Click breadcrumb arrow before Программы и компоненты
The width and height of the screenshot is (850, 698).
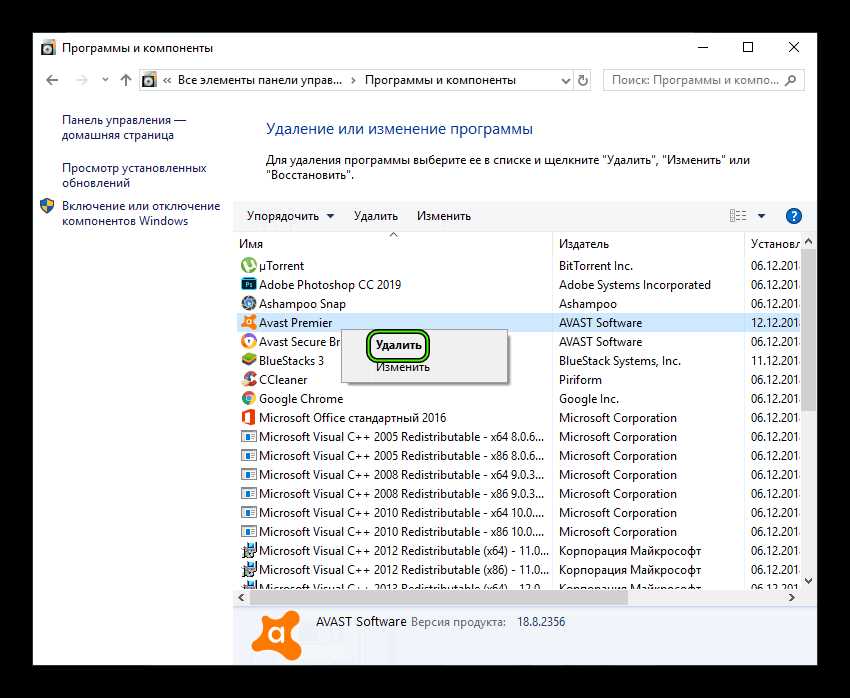point(353,80)
